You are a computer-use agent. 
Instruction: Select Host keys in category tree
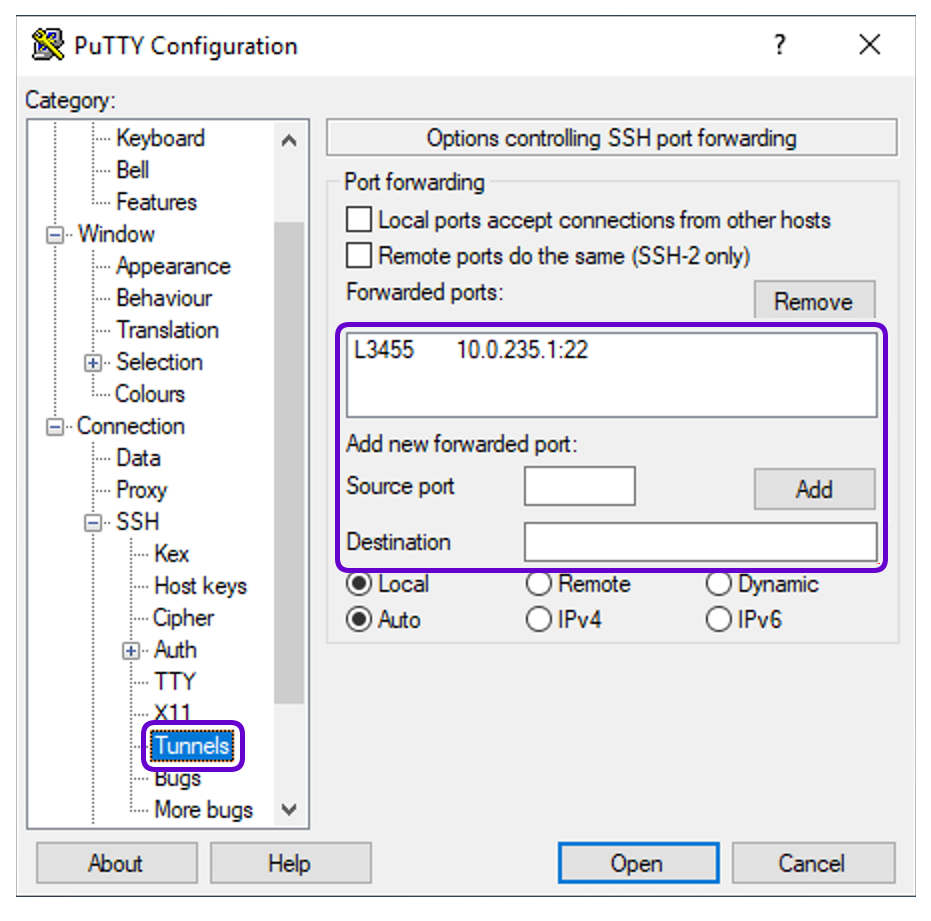[200, 586]
